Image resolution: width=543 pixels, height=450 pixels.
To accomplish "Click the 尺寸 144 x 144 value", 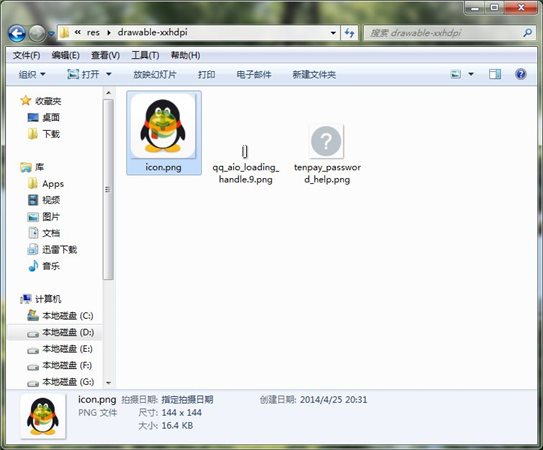I will 182,413.
